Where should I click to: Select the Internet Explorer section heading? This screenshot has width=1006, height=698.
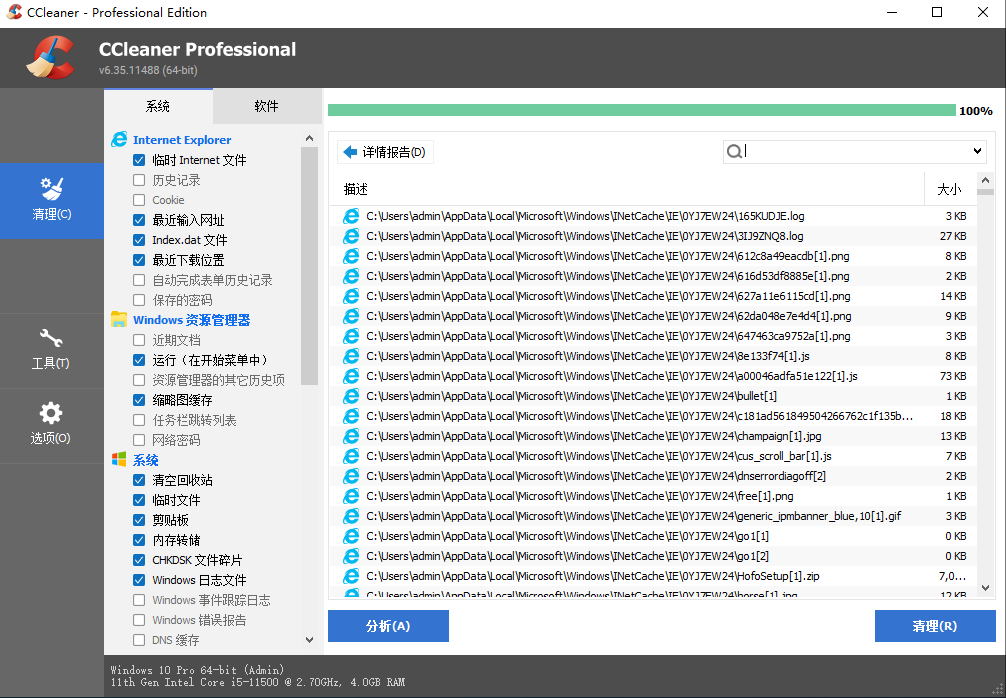point(182,140)
